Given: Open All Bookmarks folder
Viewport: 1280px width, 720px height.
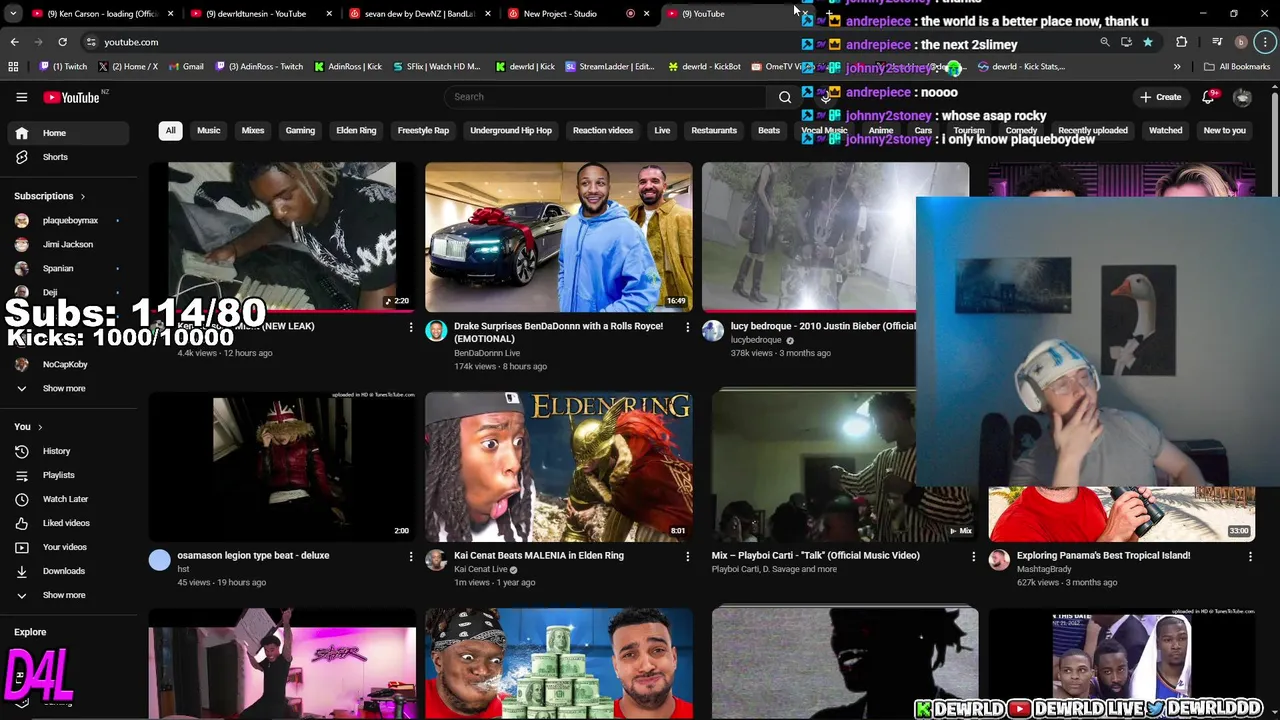Looking at the screenshot, I should tap(1237, 67).
